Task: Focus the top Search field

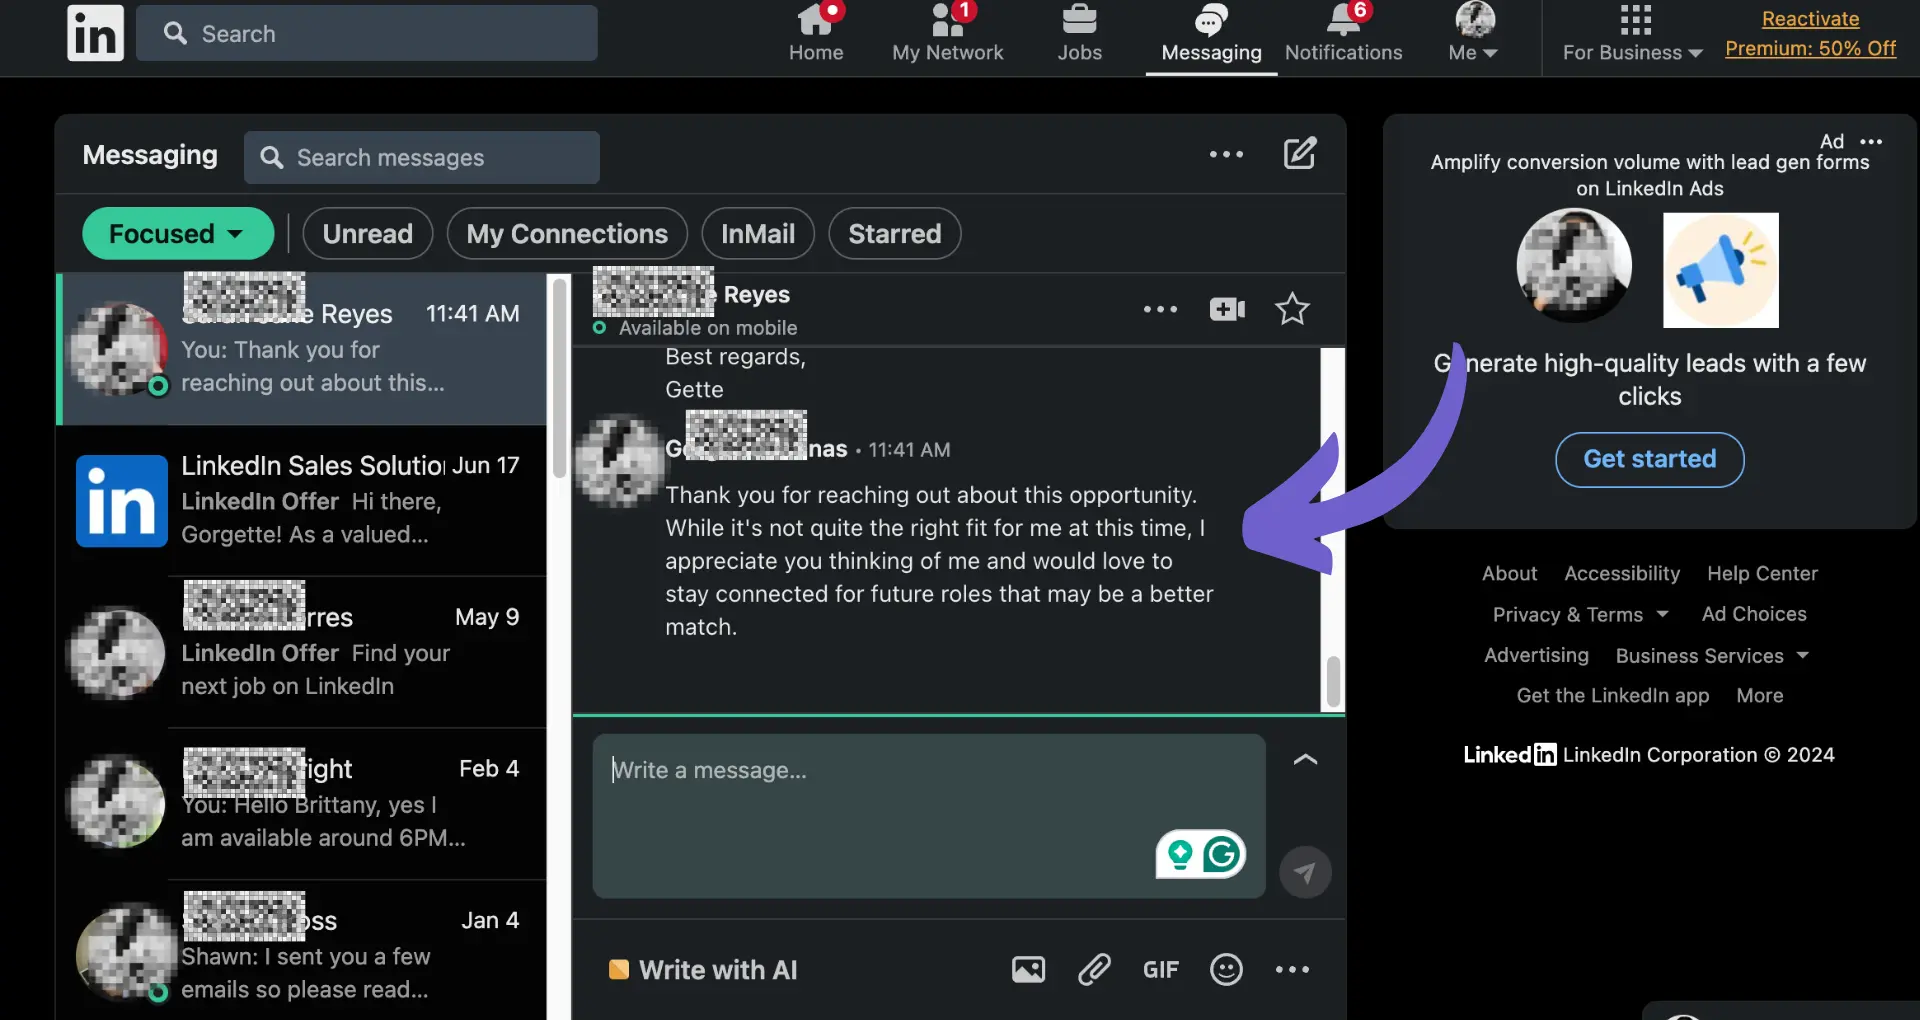Action: pyautogui.click(x=367, y=33)
